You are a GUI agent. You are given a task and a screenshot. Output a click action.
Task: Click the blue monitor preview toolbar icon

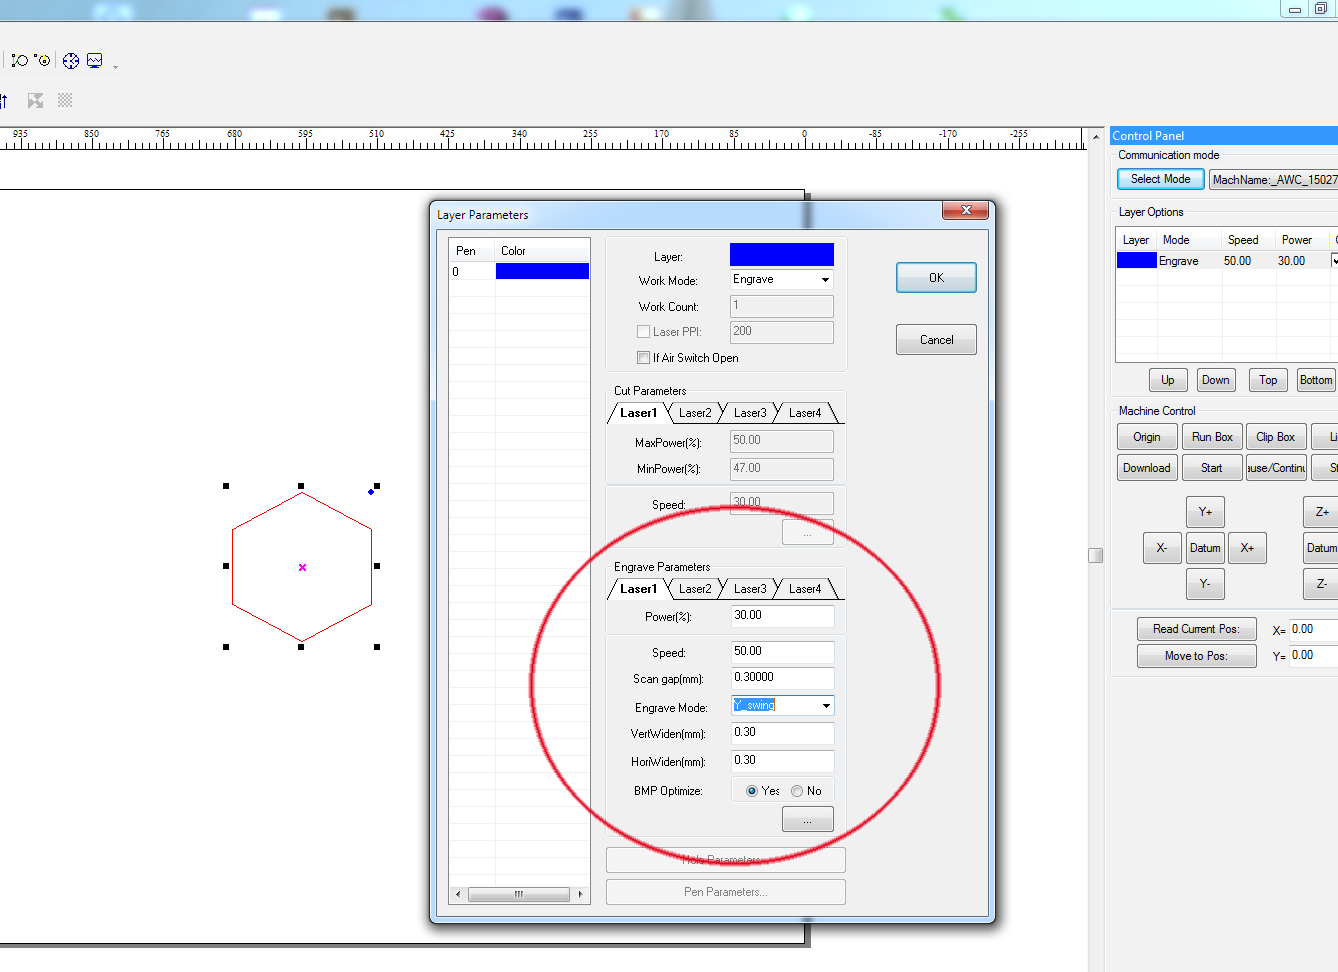[x=95, y=61]
